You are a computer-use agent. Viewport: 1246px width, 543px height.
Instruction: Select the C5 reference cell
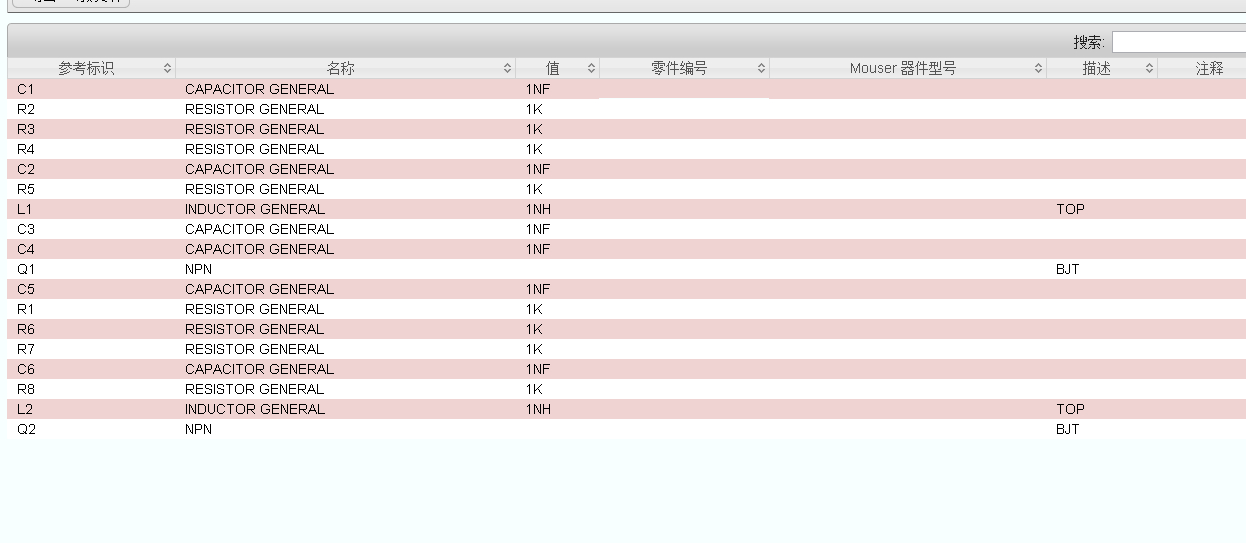tap(26, 289)
